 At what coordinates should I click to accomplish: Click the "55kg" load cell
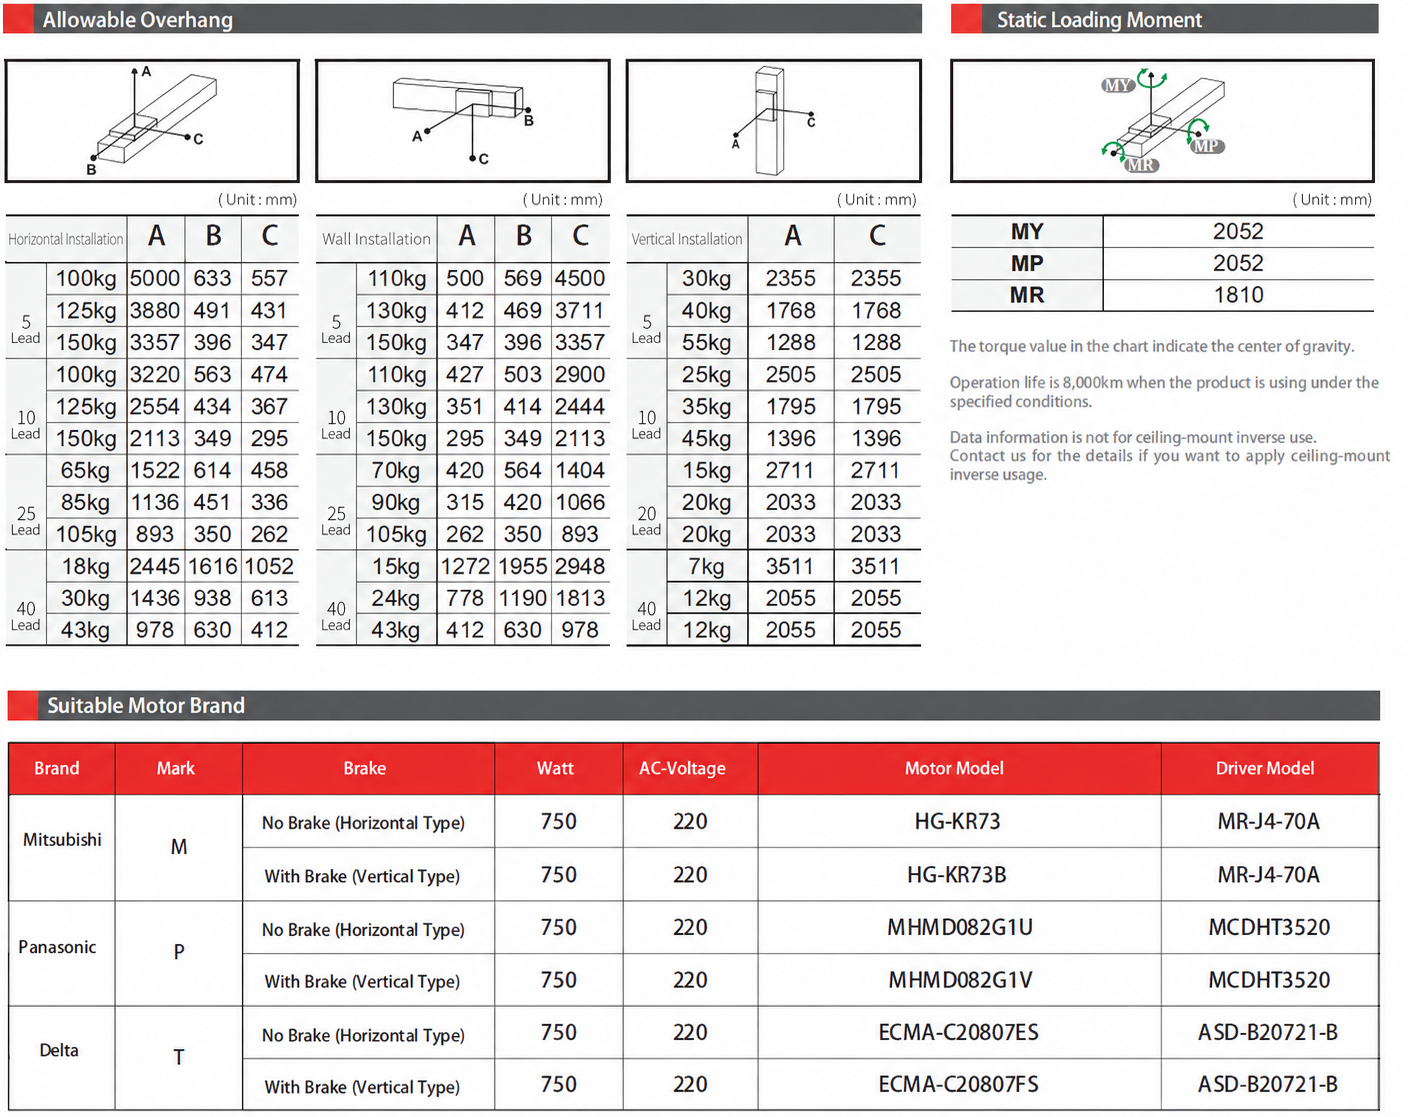[706, 342]
